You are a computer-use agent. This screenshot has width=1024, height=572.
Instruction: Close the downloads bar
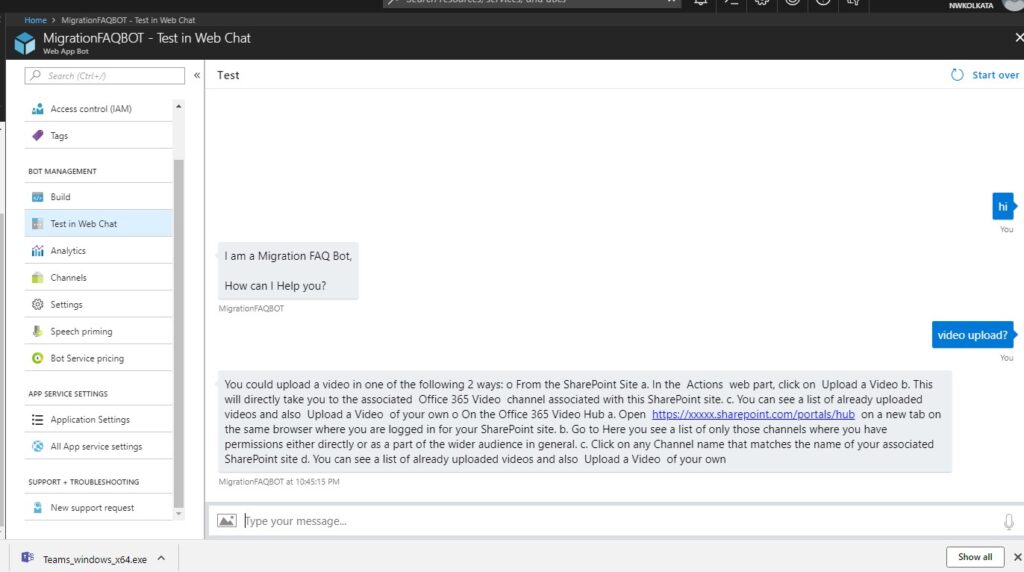coord(1017,557)
